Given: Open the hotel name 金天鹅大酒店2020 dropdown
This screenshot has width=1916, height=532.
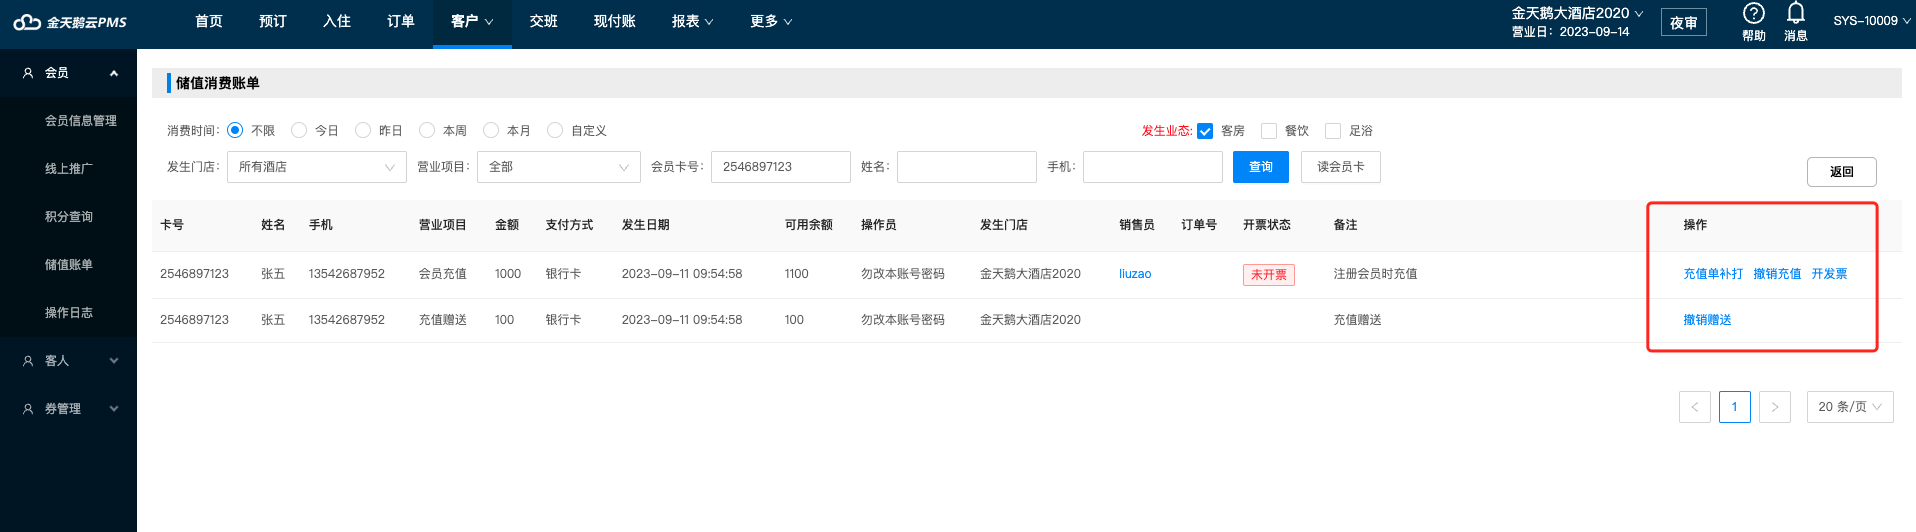Looking at the screenshot, I should click(1577, 13).
